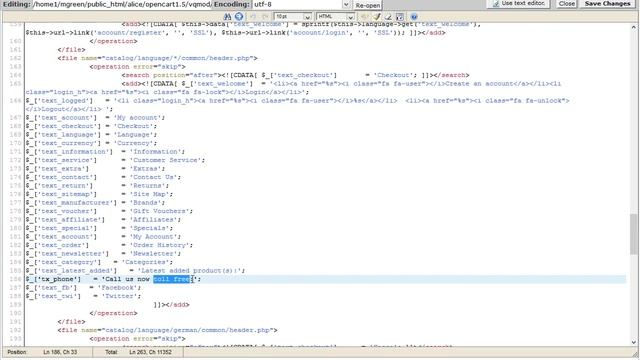Click the 'Ln 186, Ch 33' position status
640x360 pixels.
pos(60,352)
